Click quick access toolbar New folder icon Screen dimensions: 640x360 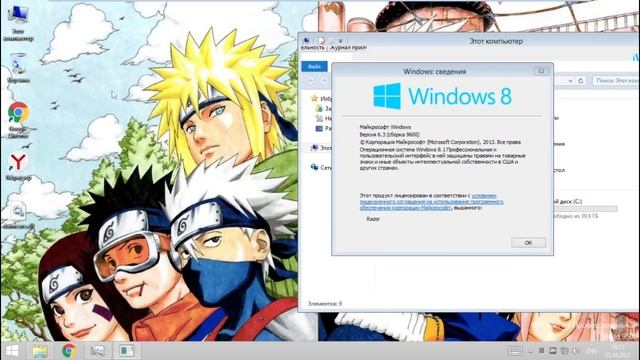pos(332,40)
